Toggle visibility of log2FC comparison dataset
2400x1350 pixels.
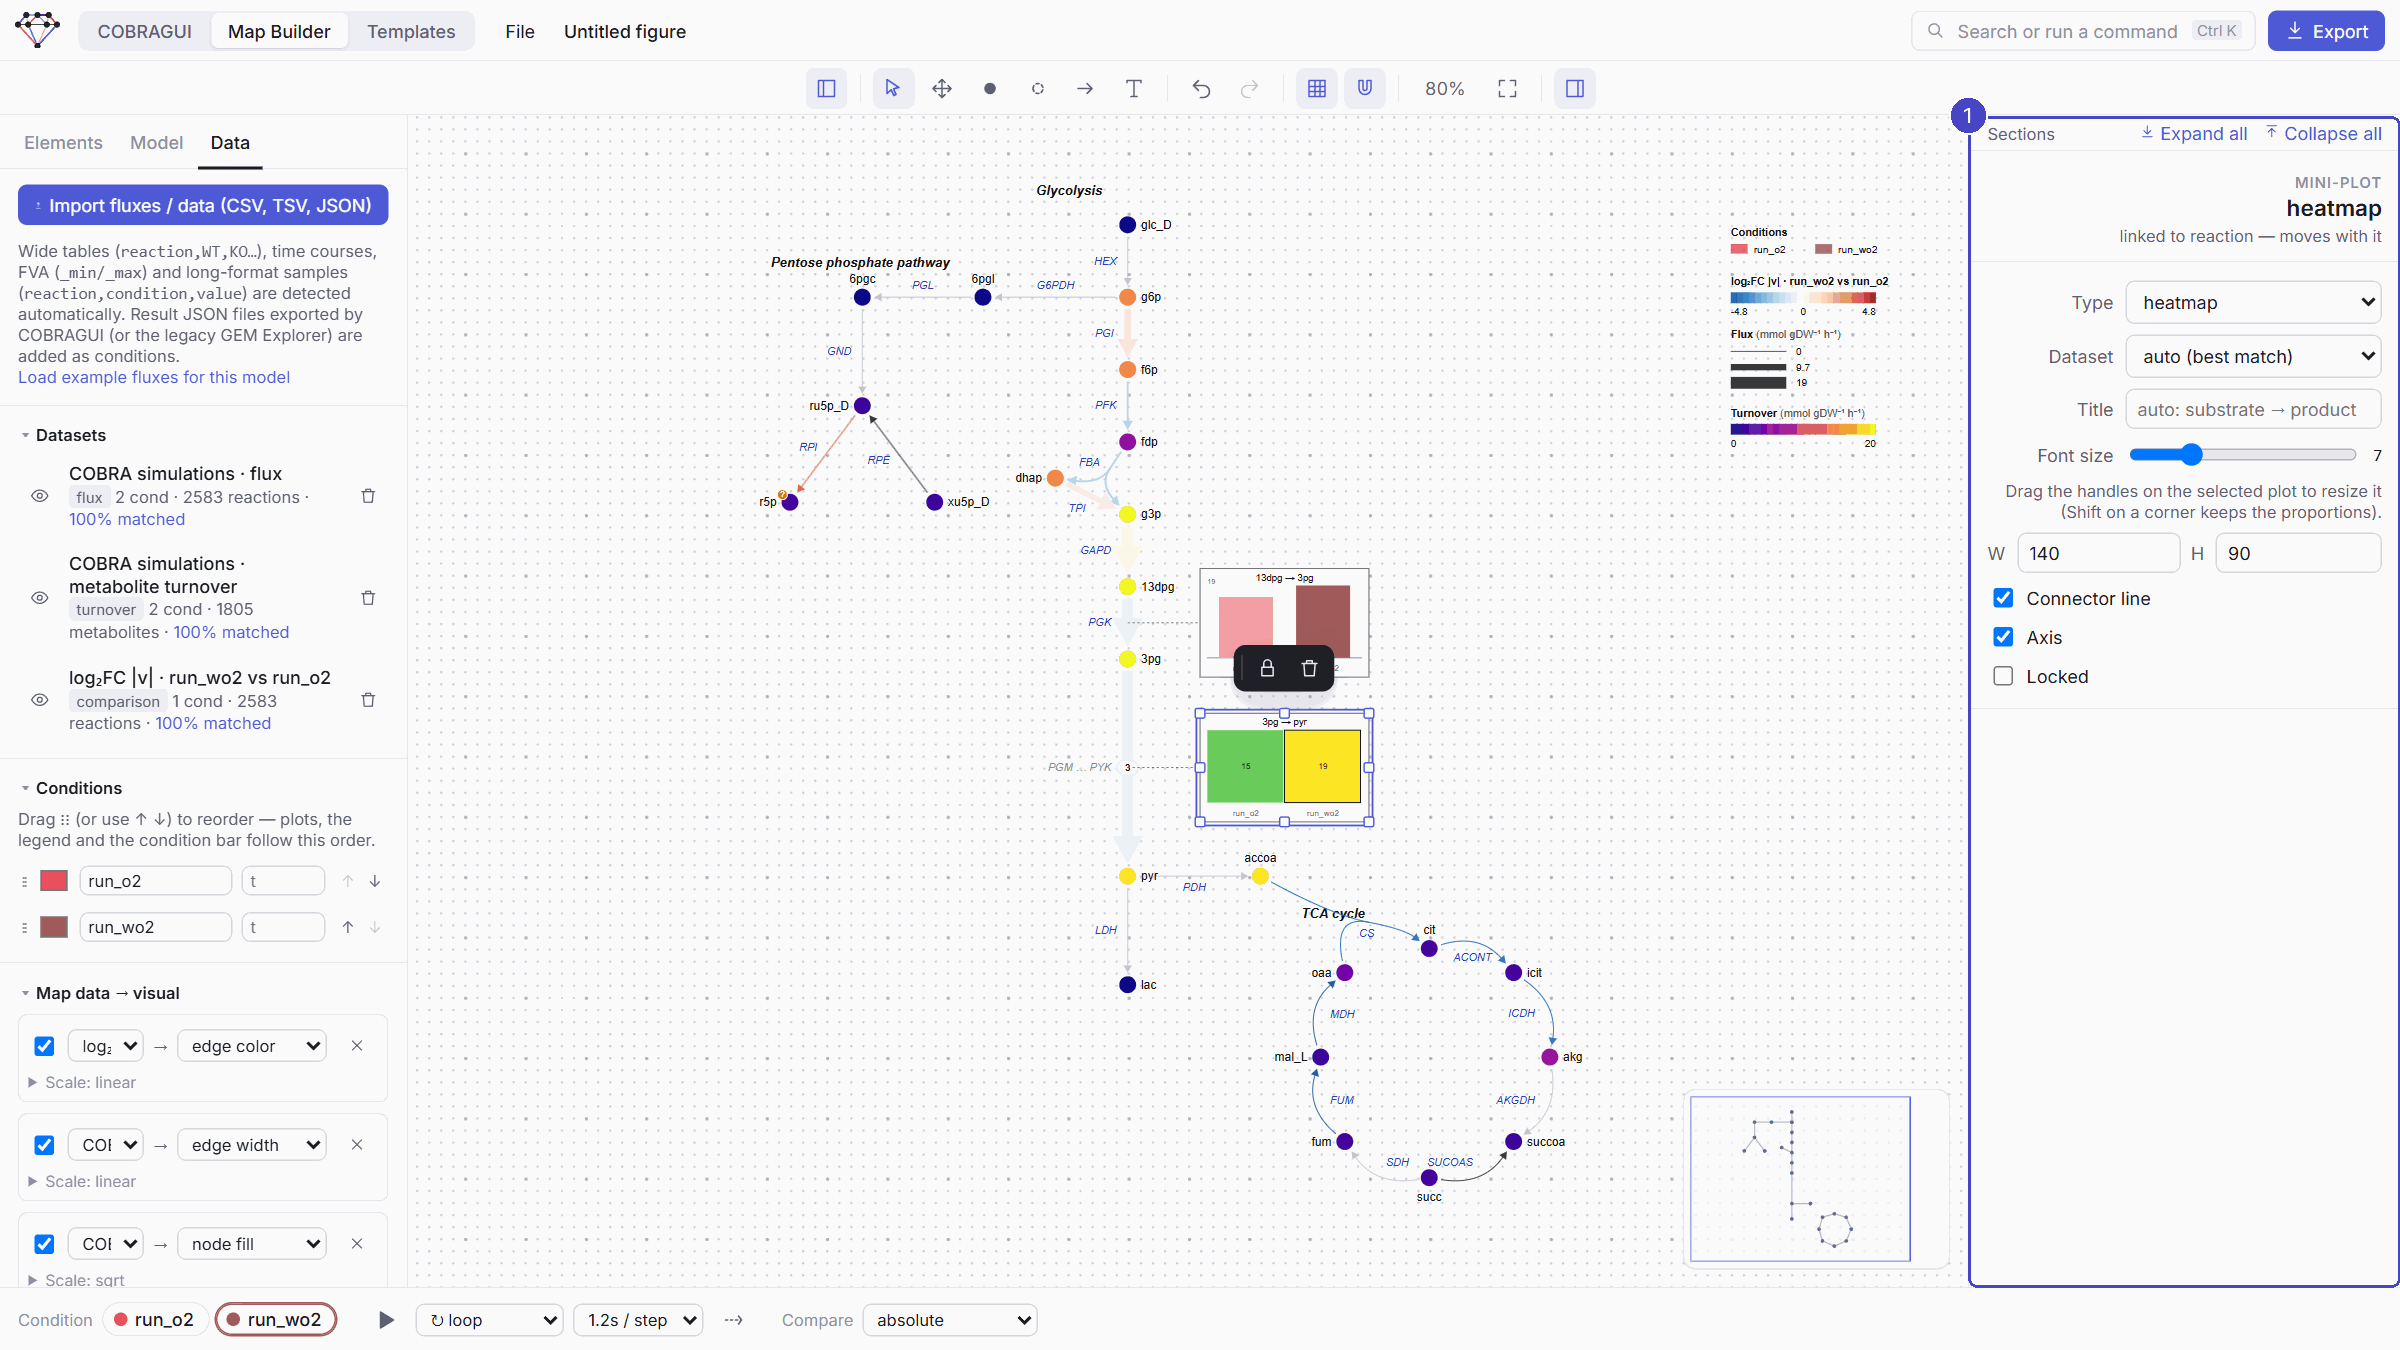(40, 700)
